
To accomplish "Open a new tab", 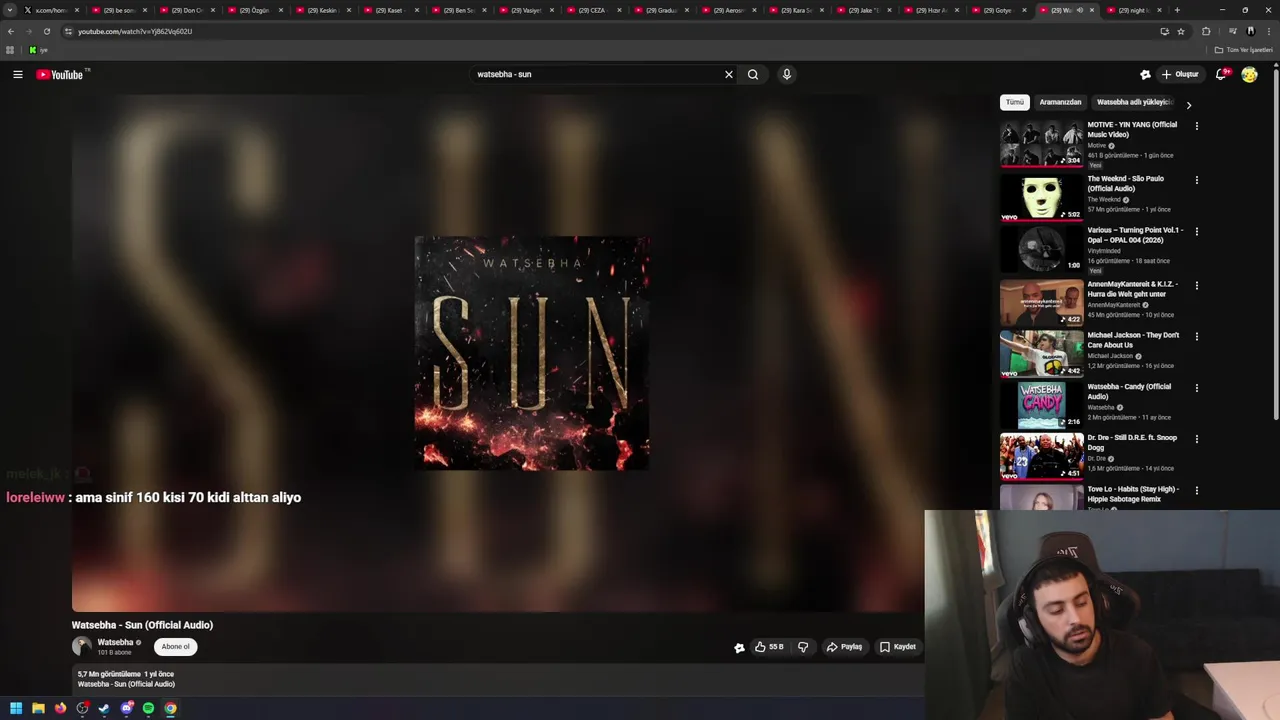I will 1177,10.
